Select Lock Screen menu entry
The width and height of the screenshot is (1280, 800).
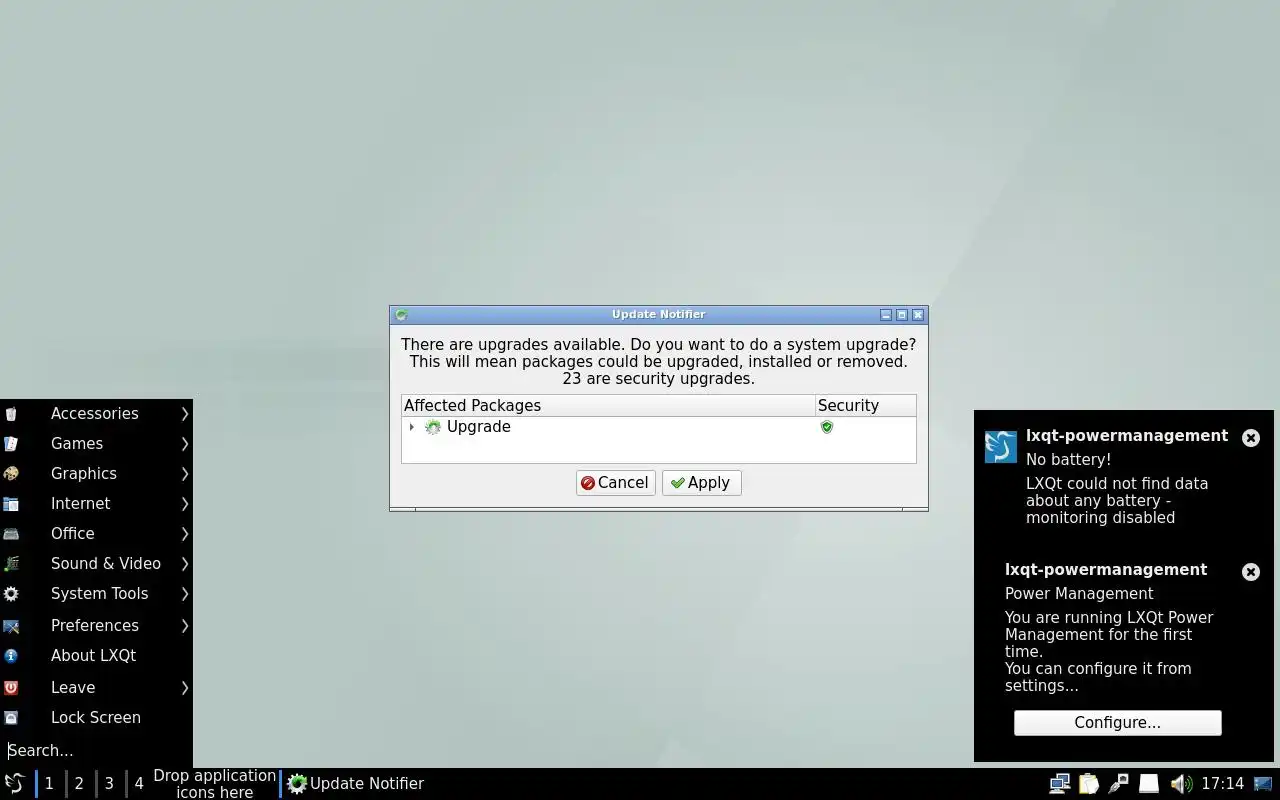click(x=96, y=717)
